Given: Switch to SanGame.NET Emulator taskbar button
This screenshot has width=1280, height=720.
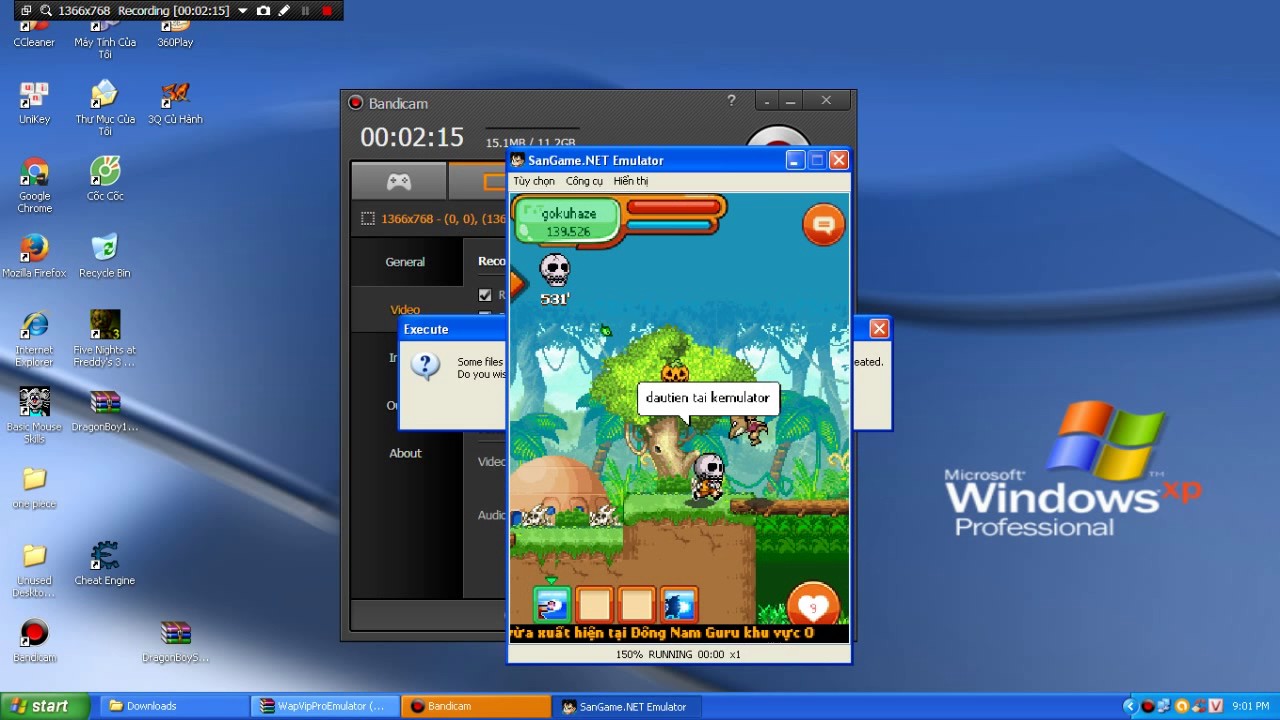Looking at the screenshot, I should point(626,706).
